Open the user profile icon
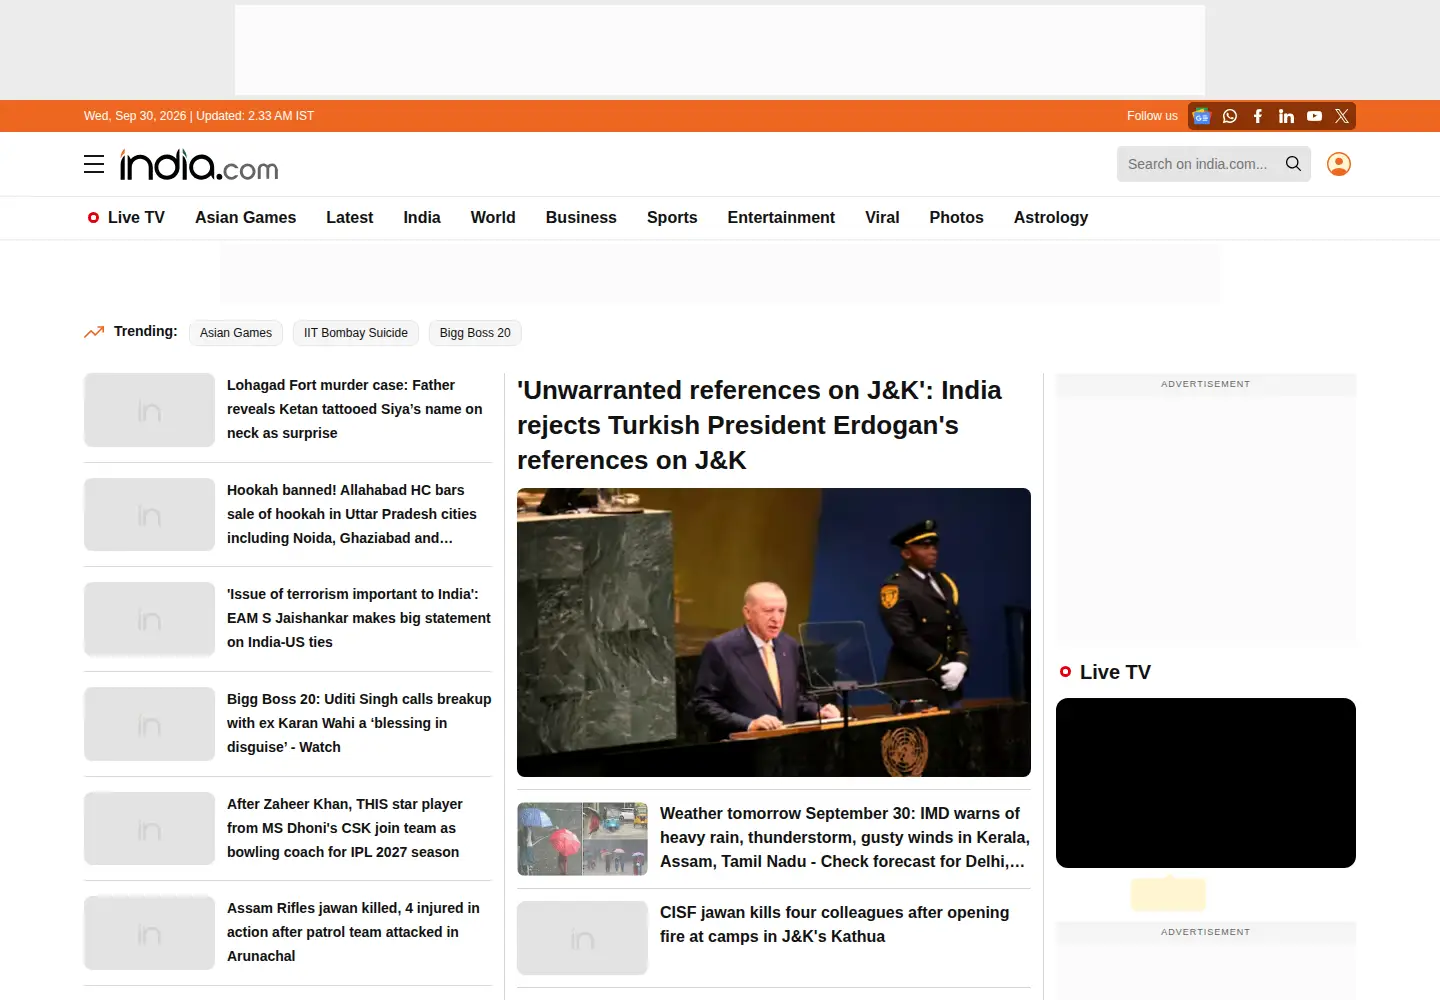 (x=1339, y=164)
